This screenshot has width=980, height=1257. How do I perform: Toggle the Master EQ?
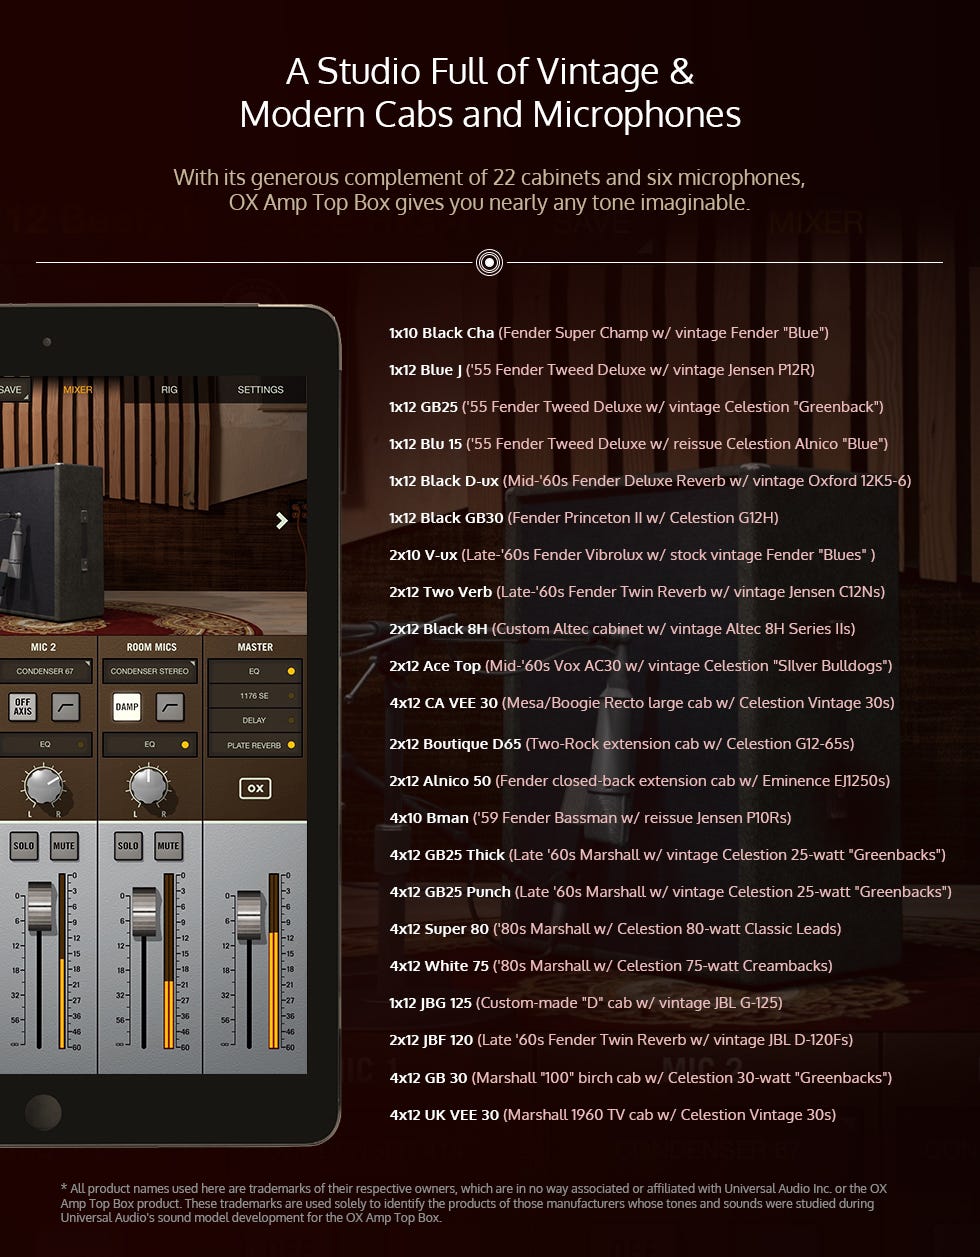coord(255,671)
